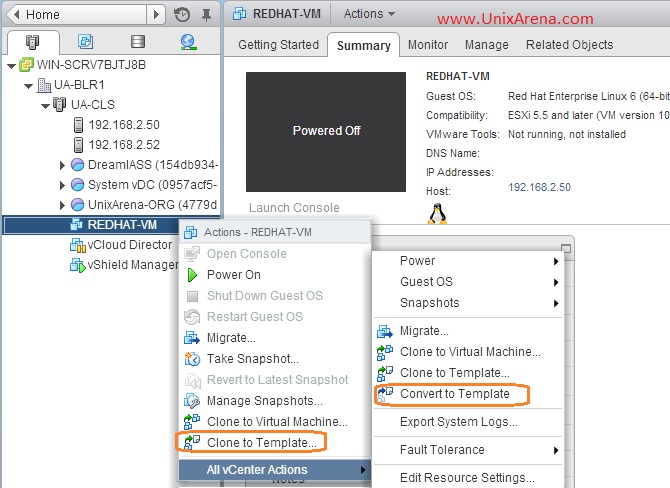Collapse the UA-CLS cluster node
The height and width of the screenshot is (488, 670).
click(45, 106)
